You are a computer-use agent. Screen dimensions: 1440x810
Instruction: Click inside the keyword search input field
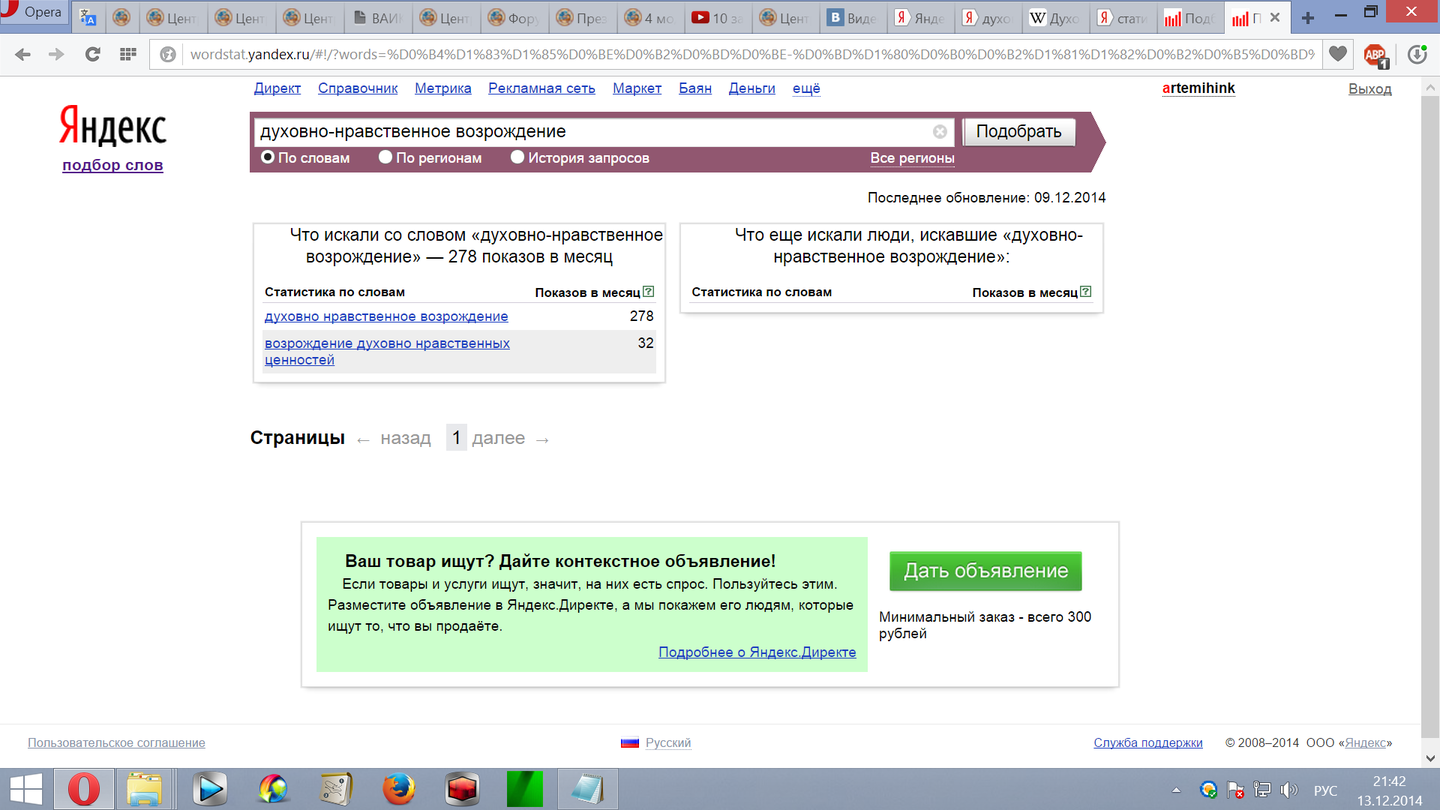click(x=590, y=132)
